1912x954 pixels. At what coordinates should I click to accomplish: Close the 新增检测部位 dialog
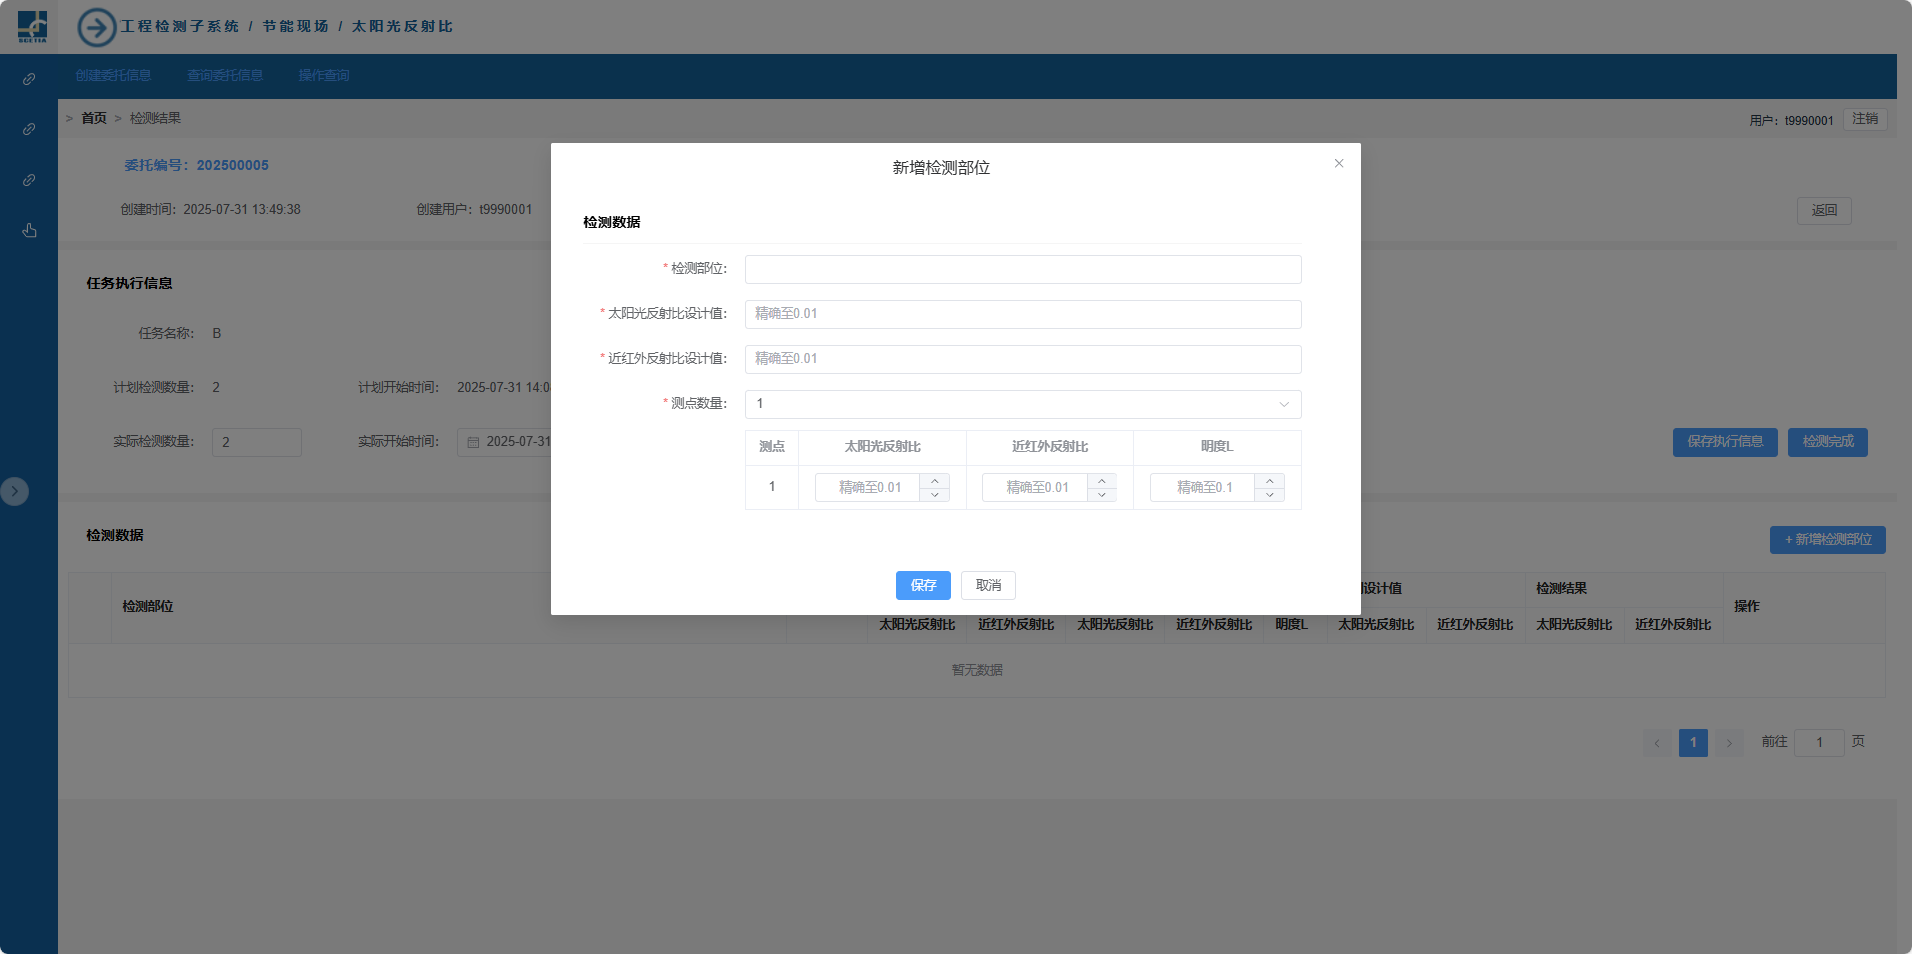(x=1338, y=164)
